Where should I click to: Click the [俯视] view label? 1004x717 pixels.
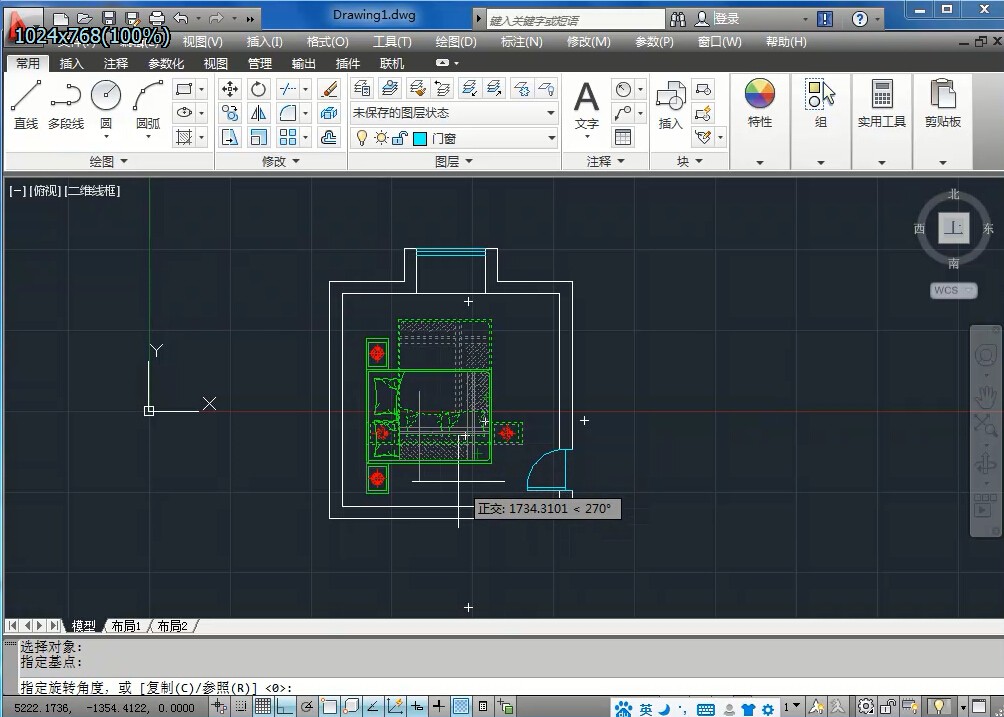tap(45, 190)
